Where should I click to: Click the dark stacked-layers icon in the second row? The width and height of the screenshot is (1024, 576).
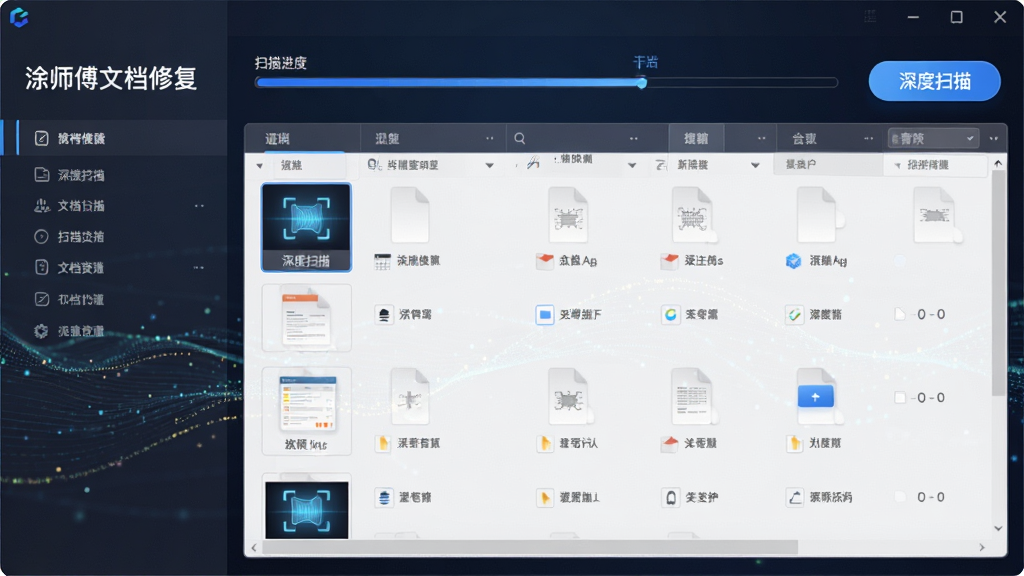click(384, 315)
